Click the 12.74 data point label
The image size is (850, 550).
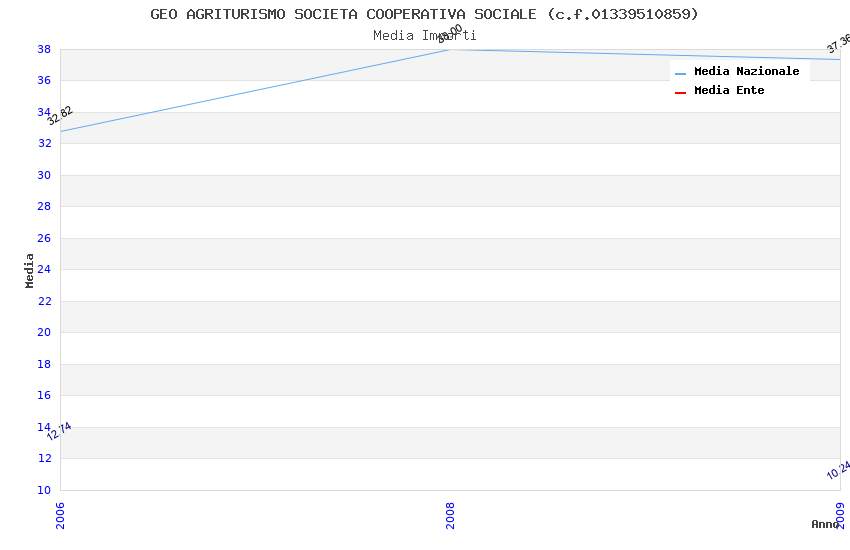tap(59, 431)
